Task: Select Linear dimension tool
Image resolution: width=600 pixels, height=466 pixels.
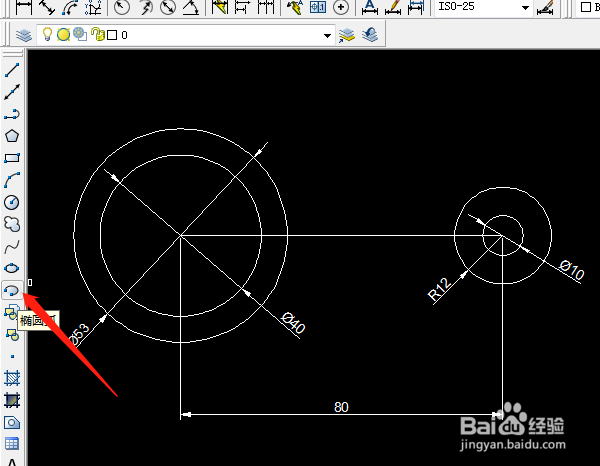Action: [x=24, y=7]
